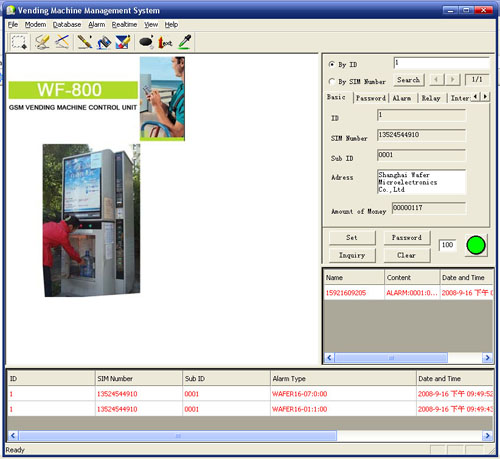Activate the paint bucket fill tool
The image size is (500, 459).
(104, 42)
